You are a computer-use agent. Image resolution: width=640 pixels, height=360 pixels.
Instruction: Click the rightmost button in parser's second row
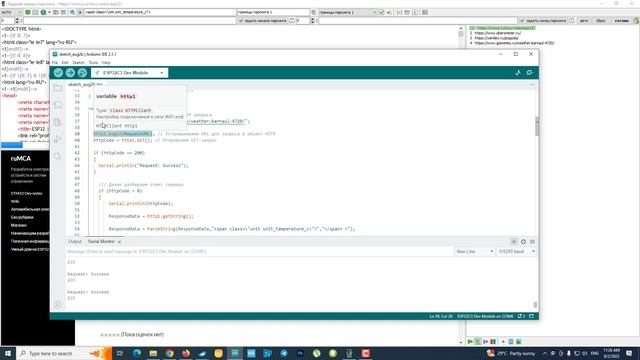636,20
